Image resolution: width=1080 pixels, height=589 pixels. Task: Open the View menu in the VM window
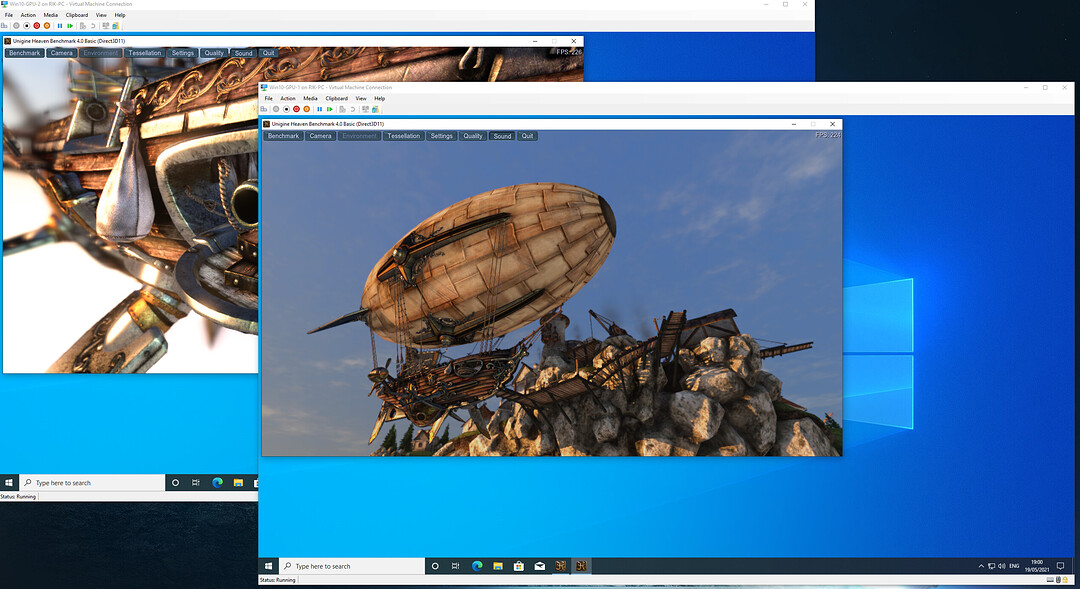(363, 98)
